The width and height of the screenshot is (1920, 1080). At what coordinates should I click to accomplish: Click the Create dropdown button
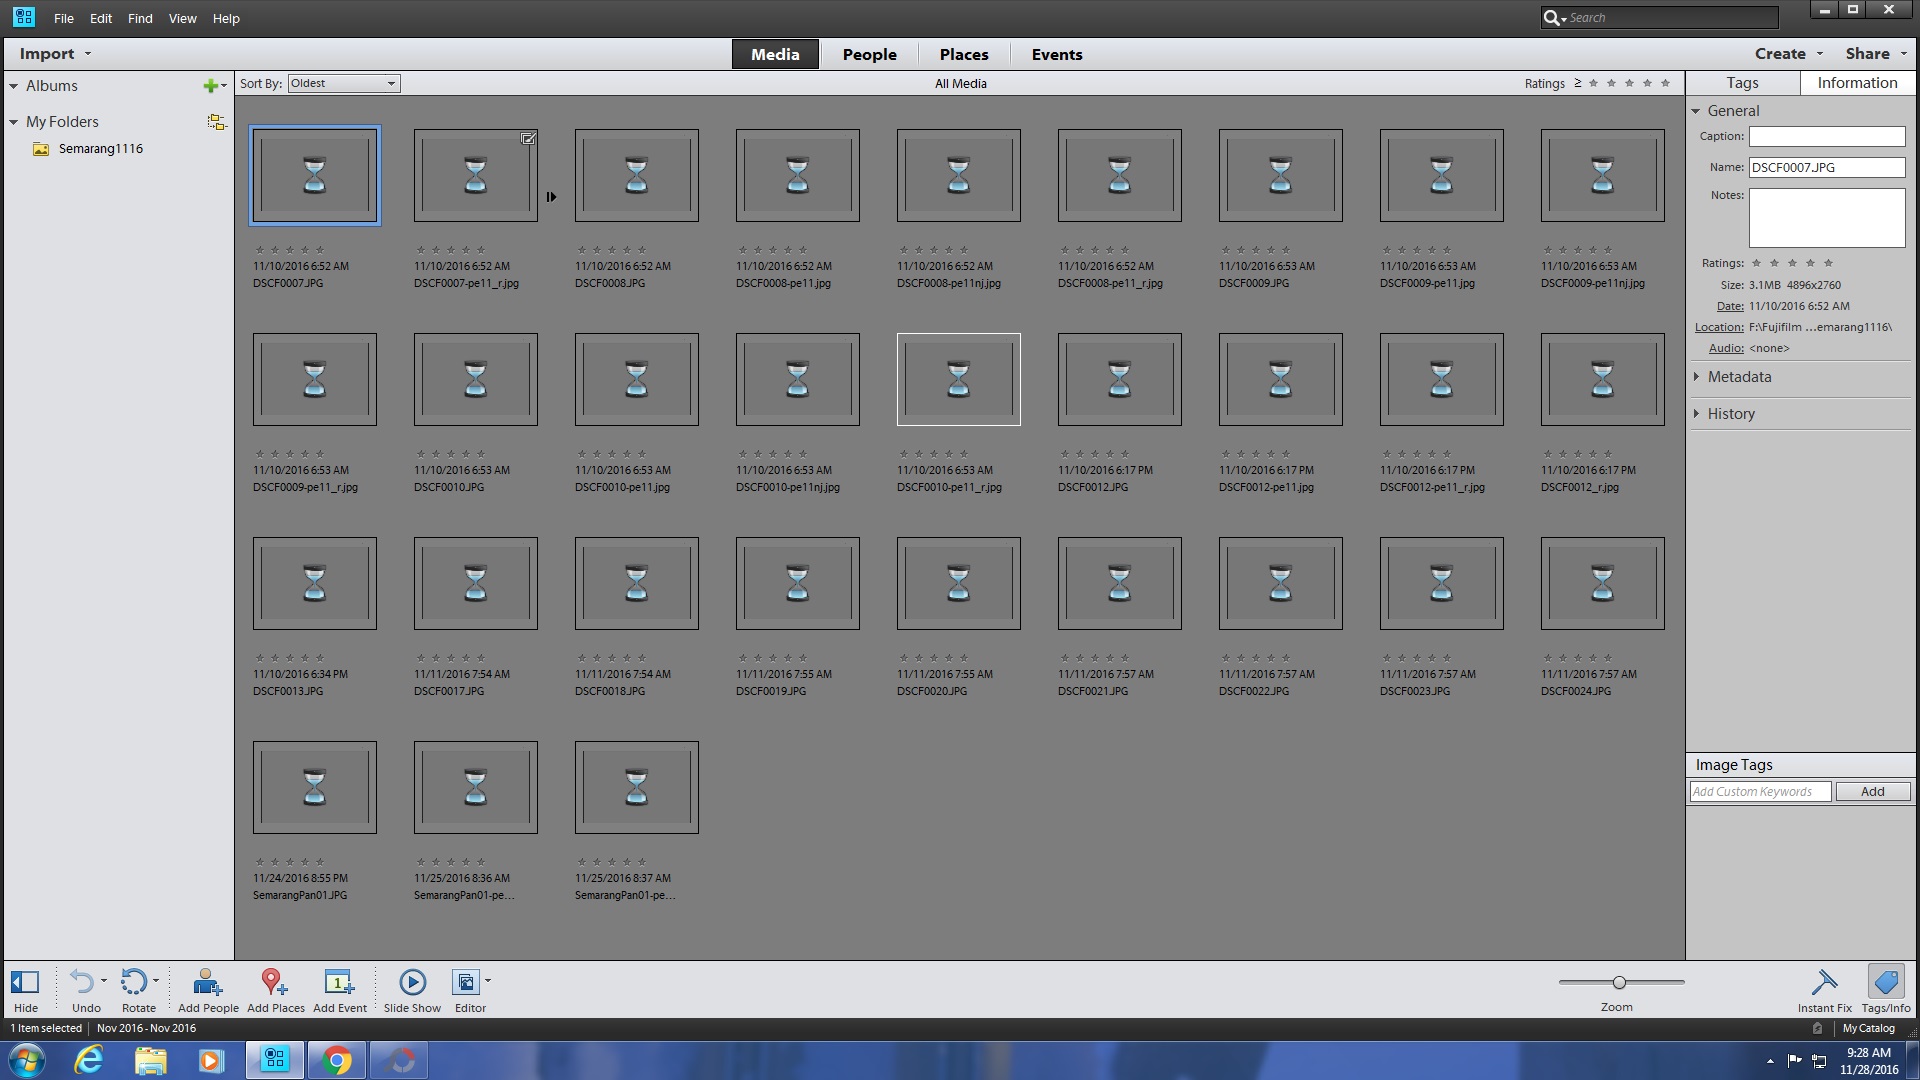click(x=1785, y=53)
